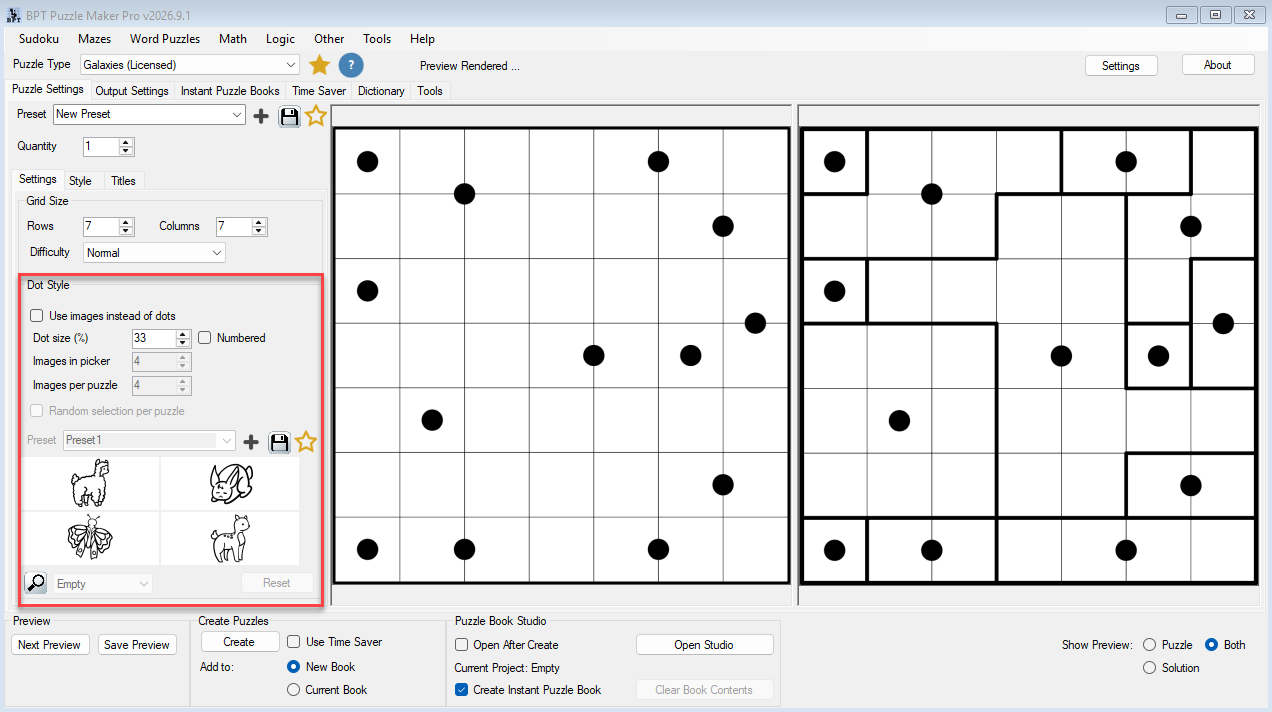Viewport: 1272px width, 712px height.
Task: Switch to the Dictionary tab
Action: [x=381, y=91]
